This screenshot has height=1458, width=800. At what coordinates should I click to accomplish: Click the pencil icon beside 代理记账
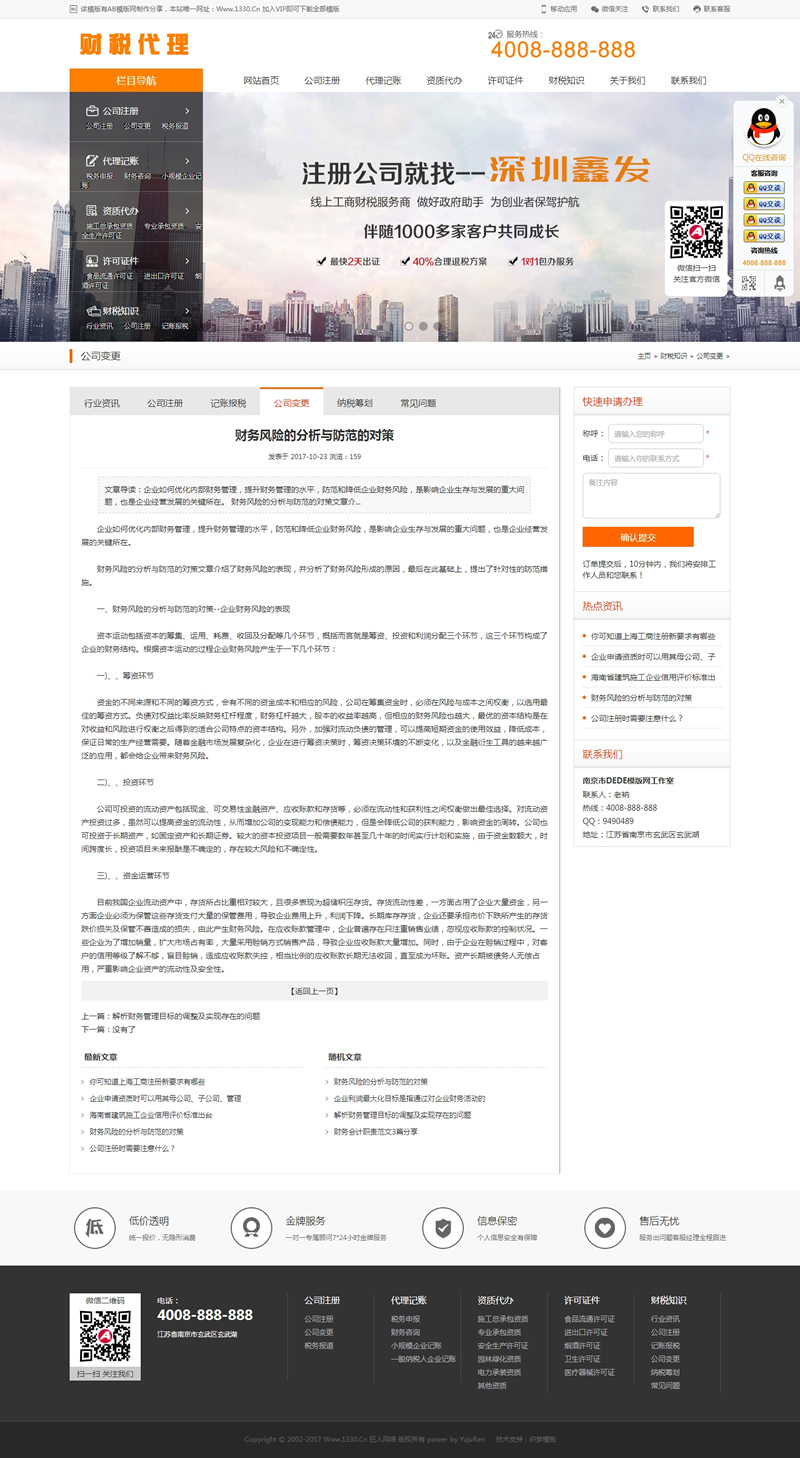(x=92, y=161)
